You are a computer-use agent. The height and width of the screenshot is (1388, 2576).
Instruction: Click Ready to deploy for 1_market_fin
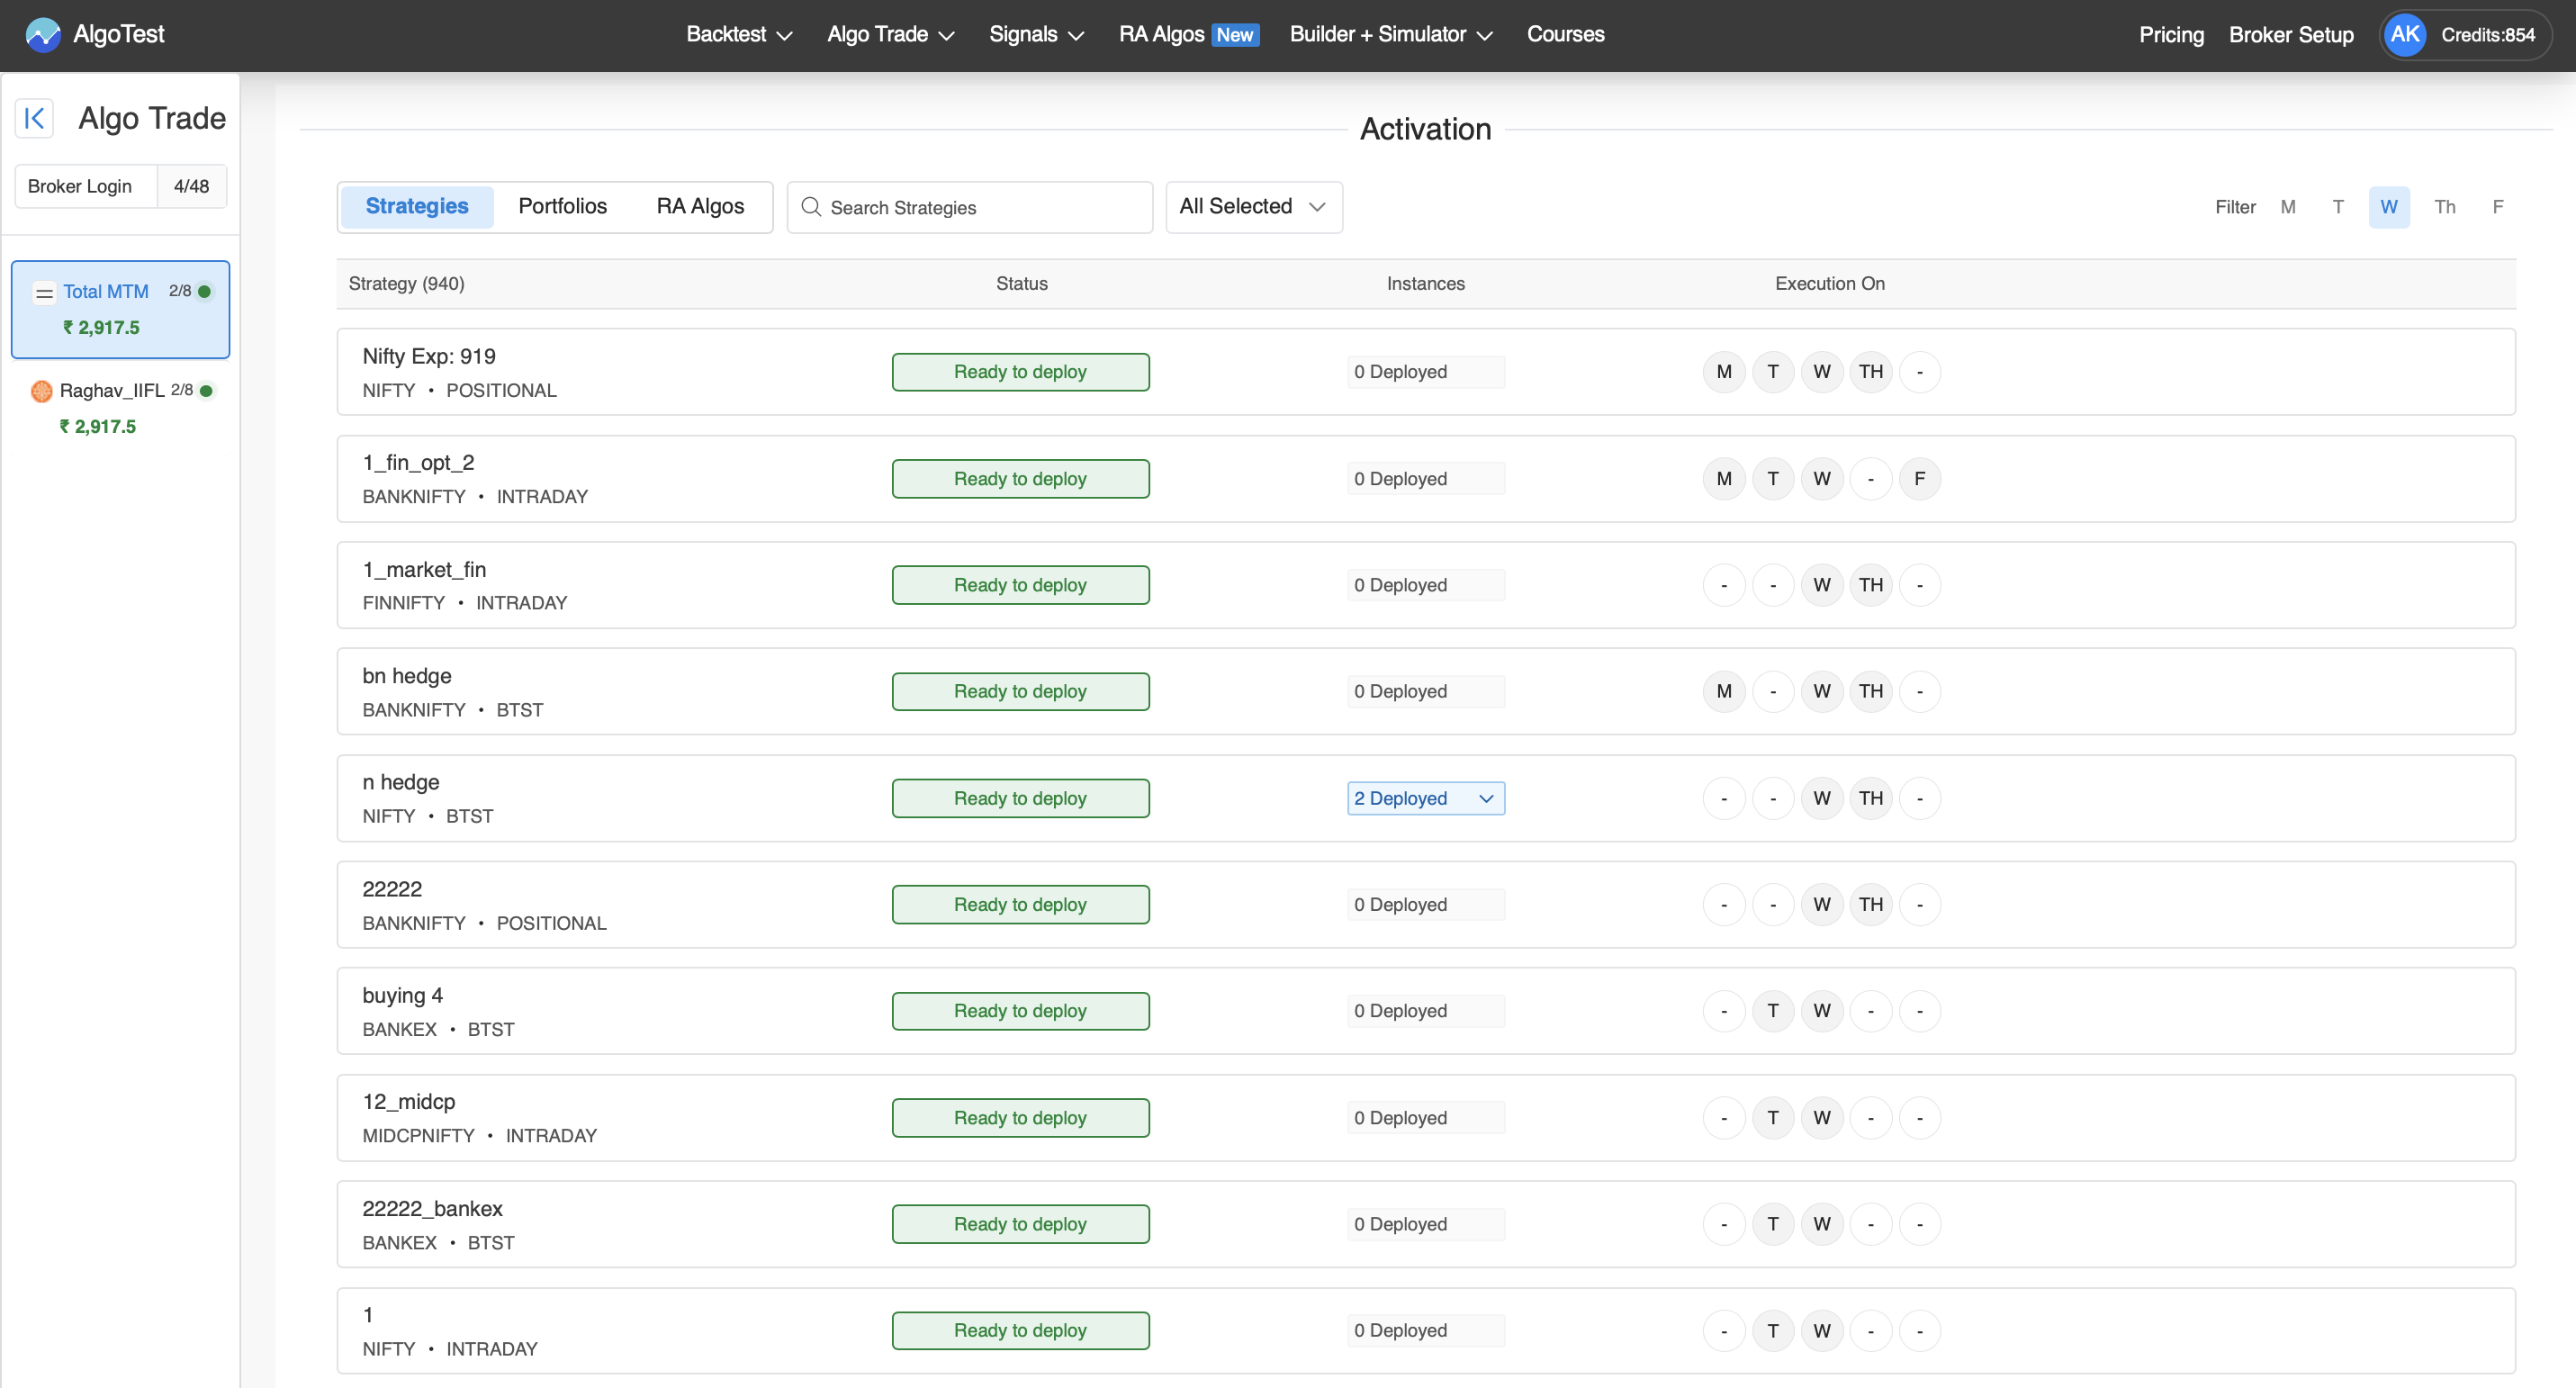[x=1020, y=585]
